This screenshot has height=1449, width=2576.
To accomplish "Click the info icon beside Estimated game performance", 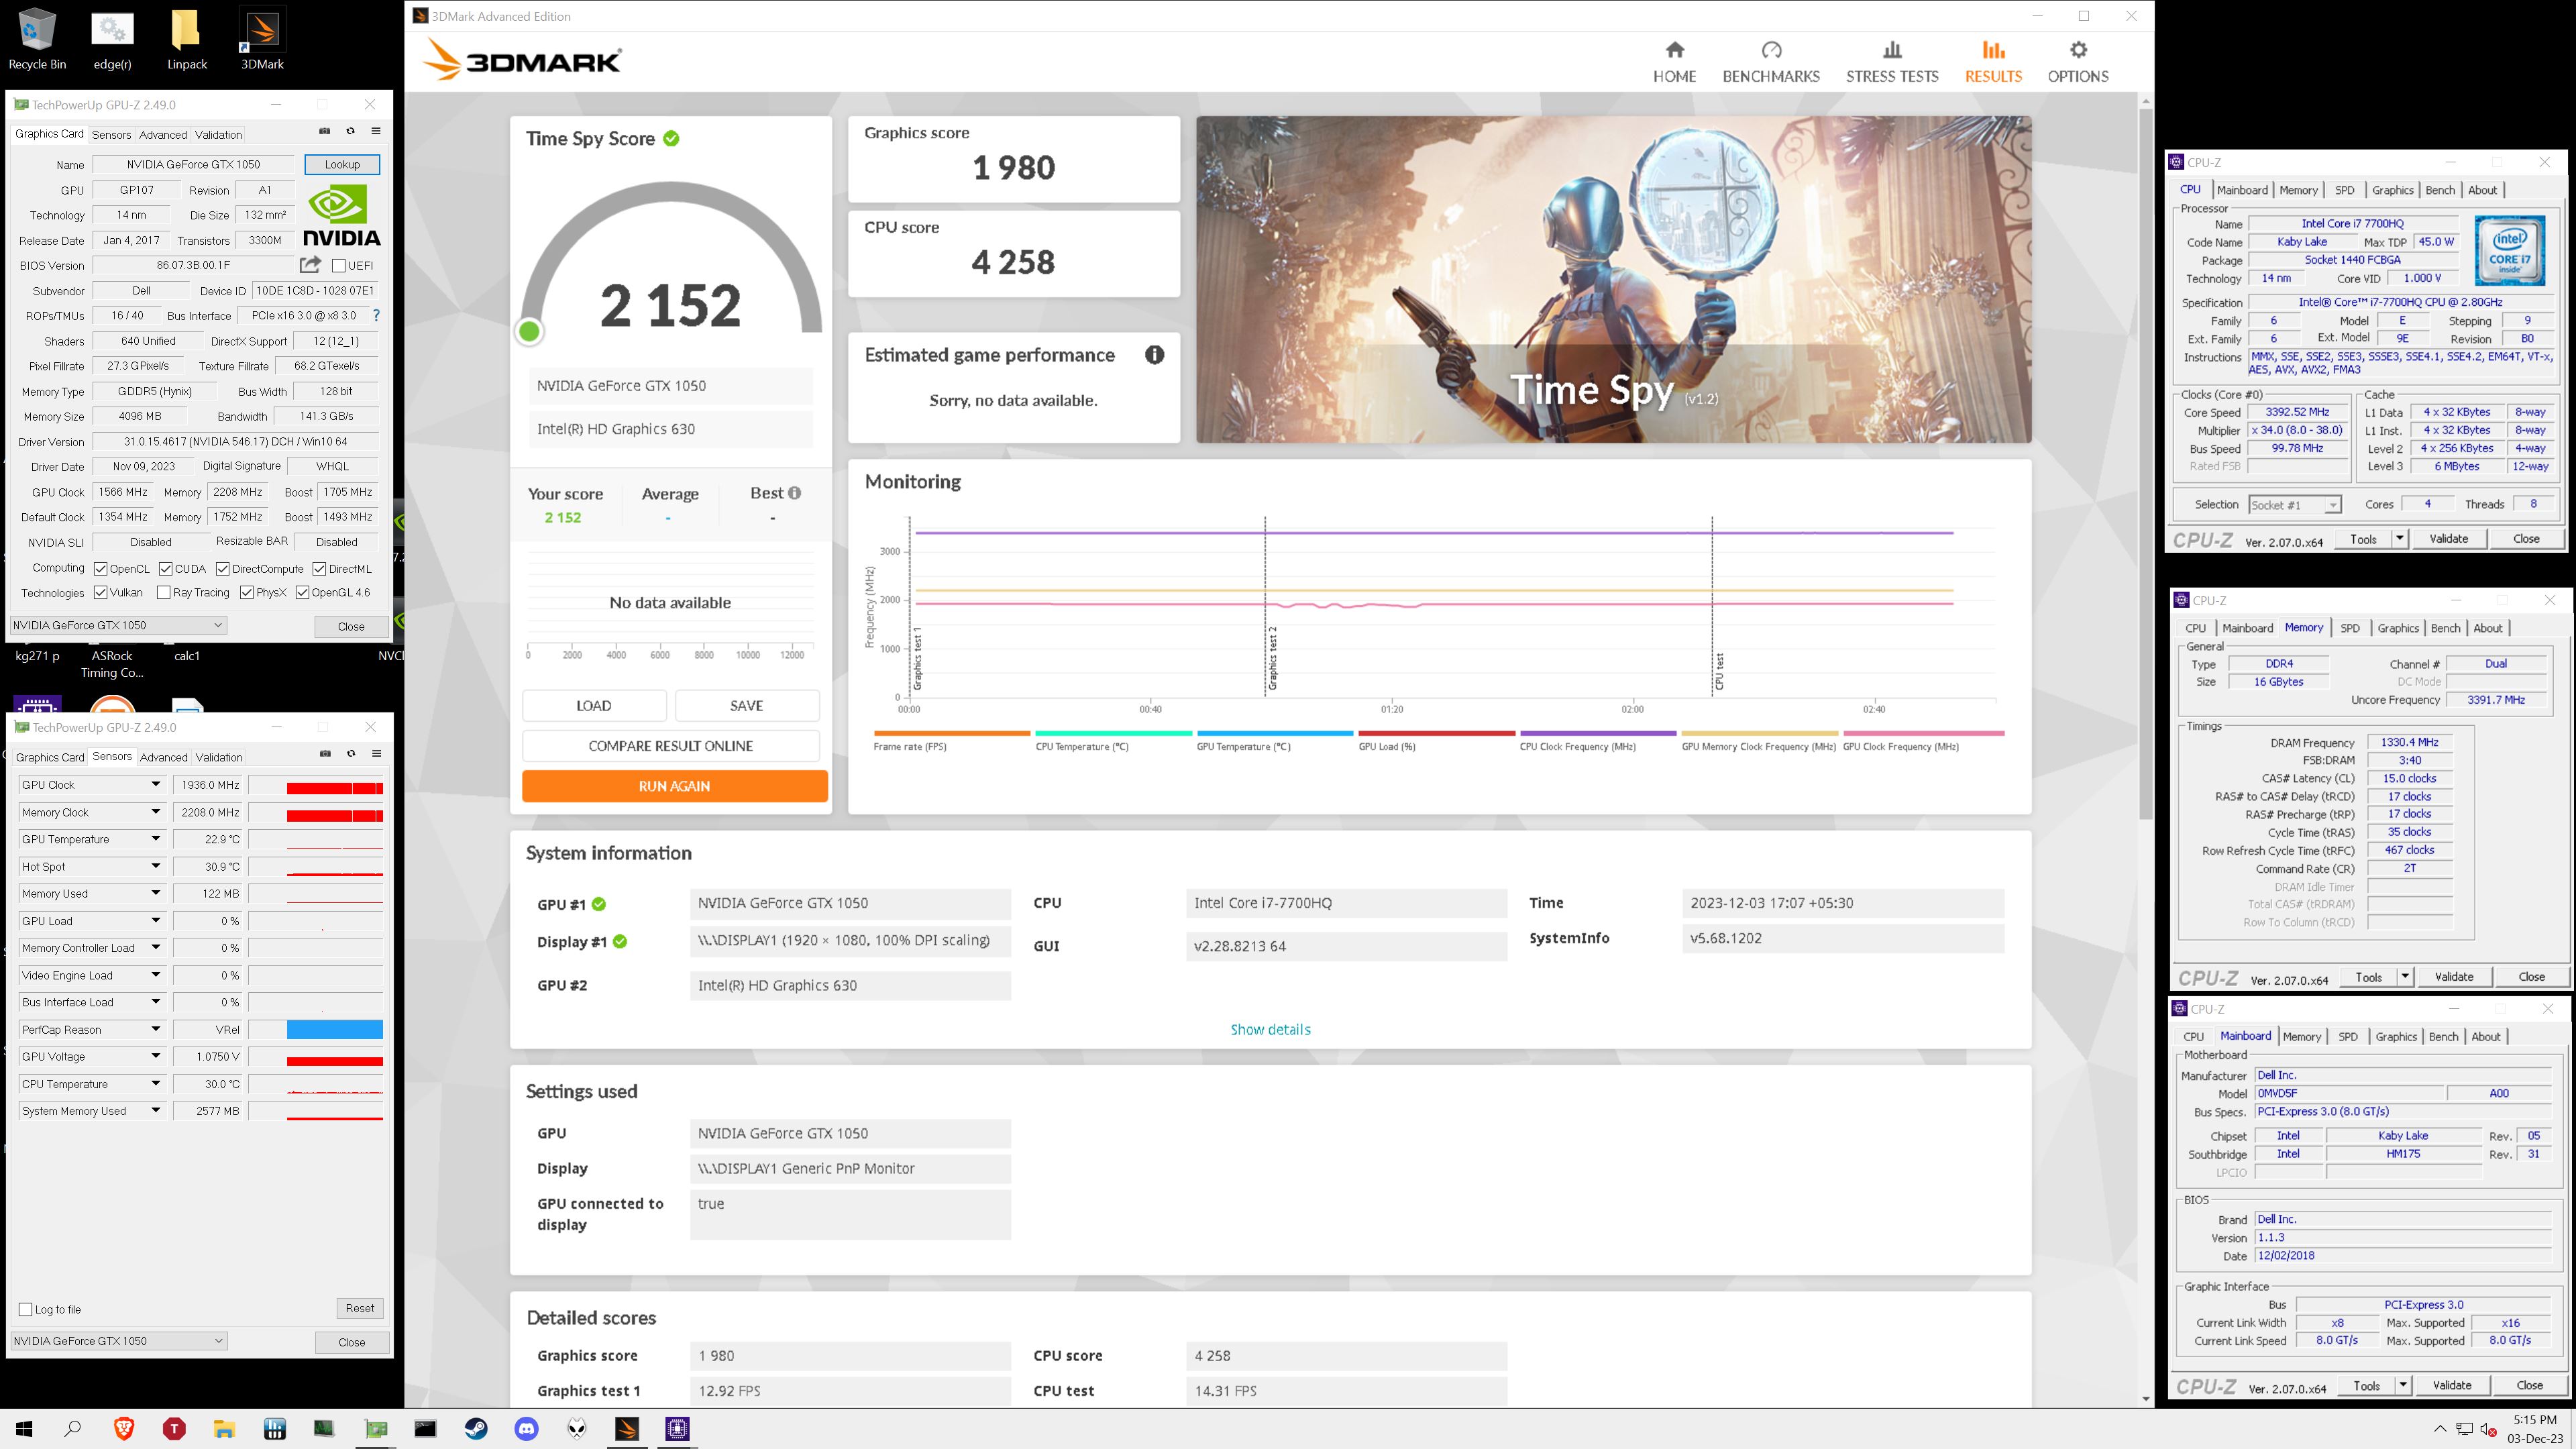I will pyautogui.click(x=1154, y=355).
